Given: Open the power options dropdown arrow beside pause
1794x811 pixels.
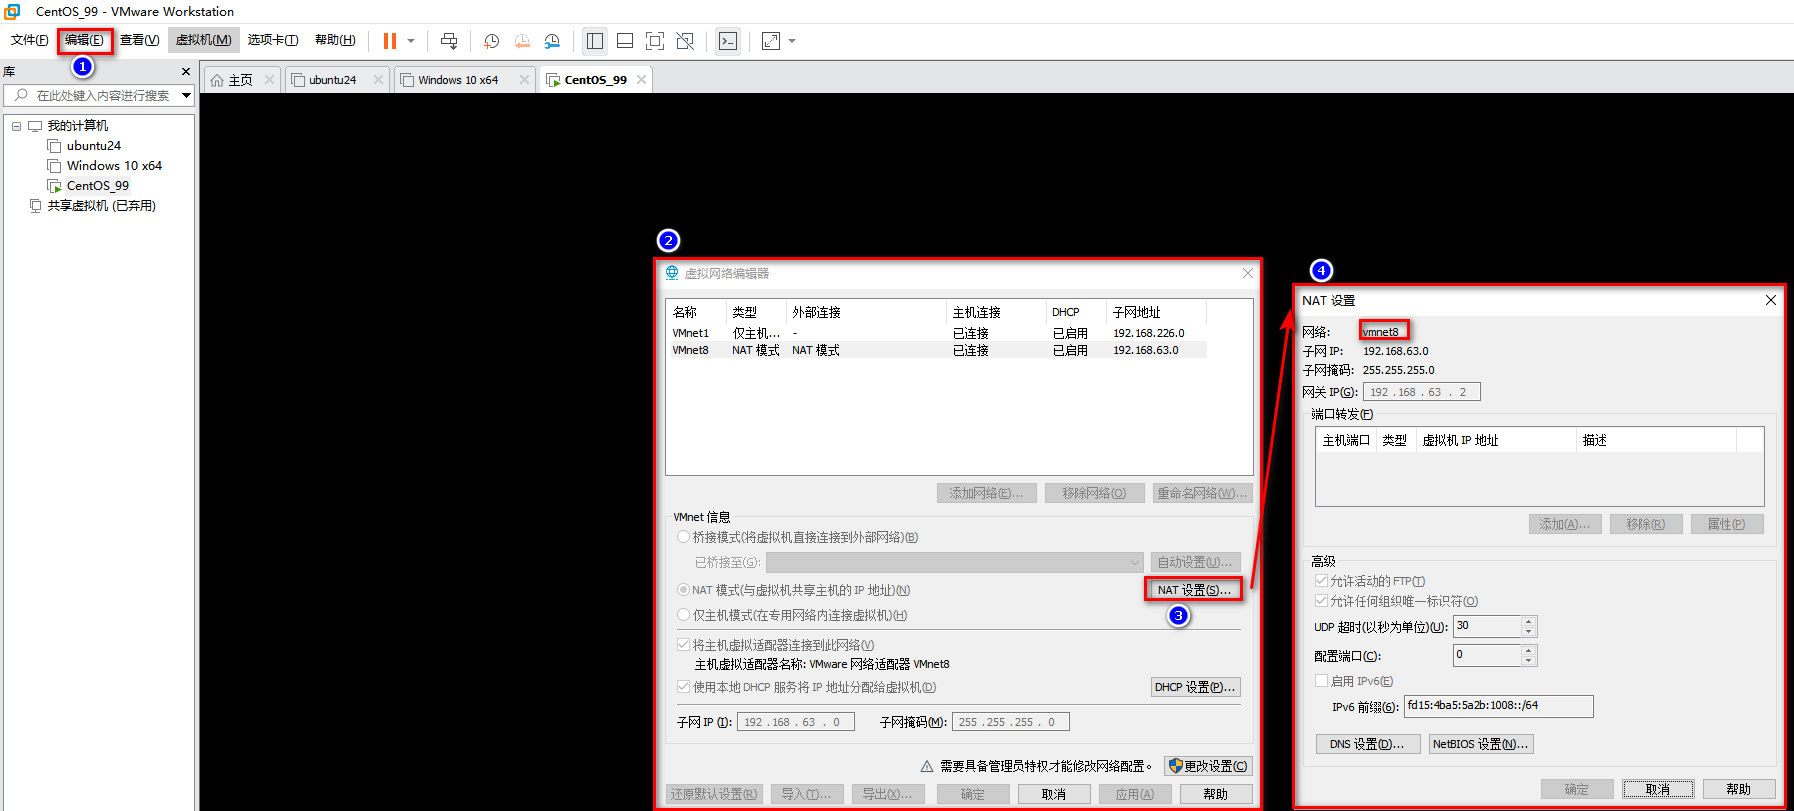Looking at the screenshot, I should [x=411, y=41].
